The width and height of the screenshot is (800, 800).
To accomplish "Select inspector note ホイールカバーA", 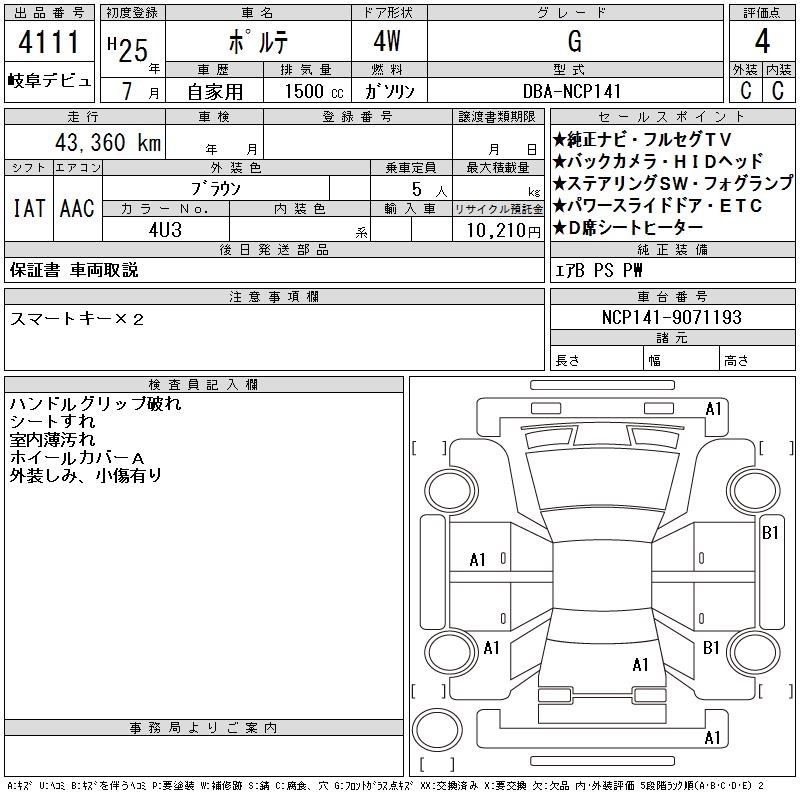I will (x=77, y=458).
